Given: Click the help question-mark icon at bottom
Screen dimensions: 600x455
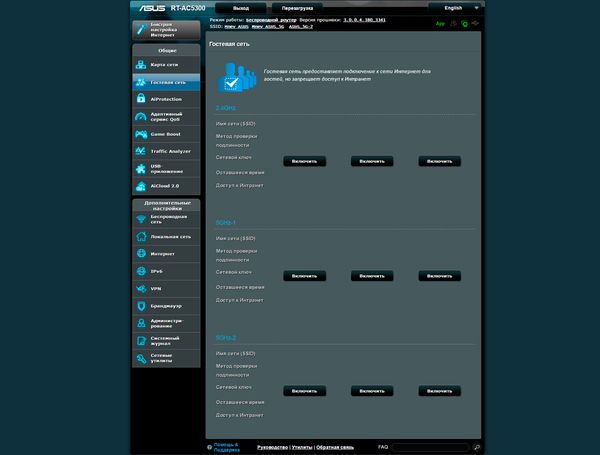Looking at the screenshot, I should (209, 447).
